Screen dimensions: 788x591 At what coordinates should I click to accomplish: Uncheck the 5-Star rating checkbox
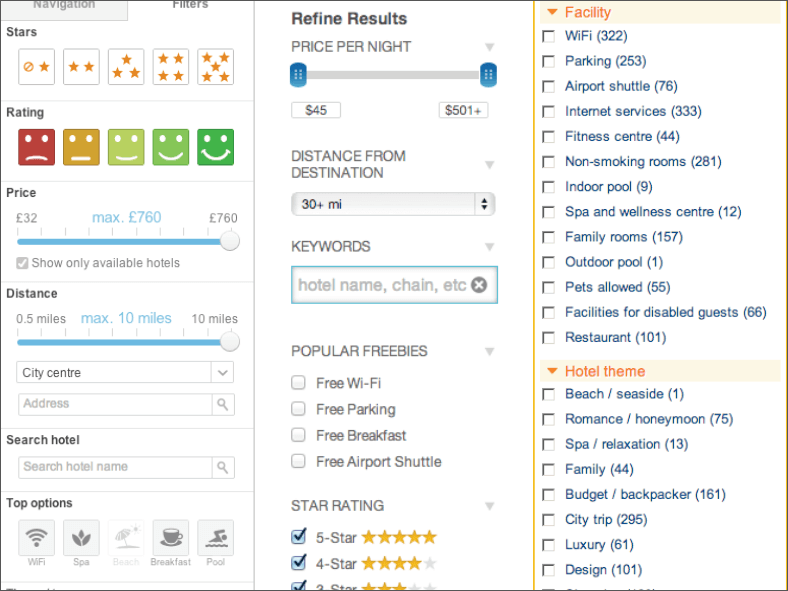tap(298, 537)
